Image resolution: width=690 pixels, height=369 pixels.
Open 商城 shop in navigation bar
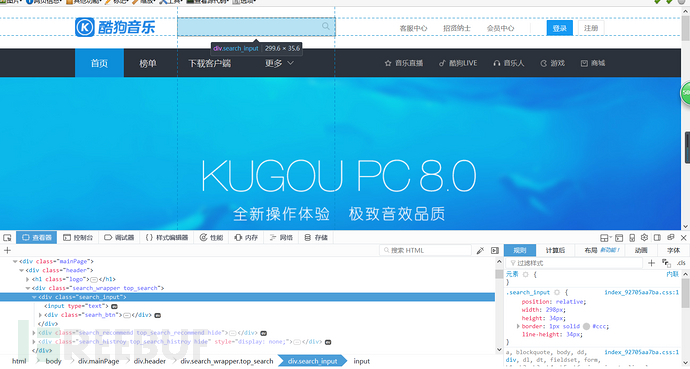[x=593, y=63]
